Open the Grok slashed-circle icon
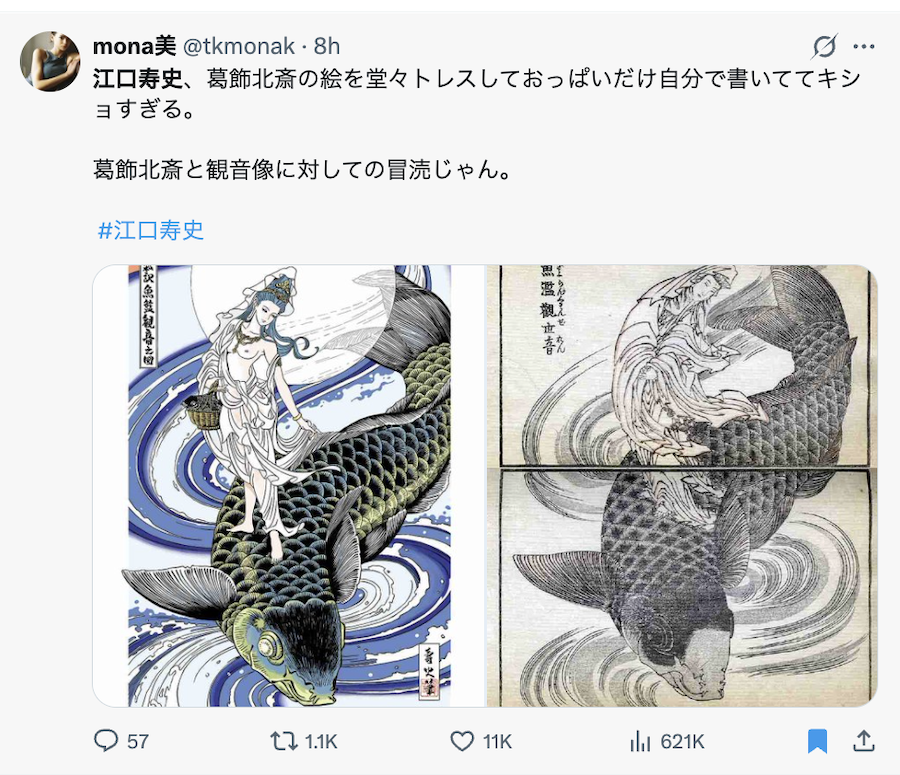Screen dimensions: 900x775 (x=824, y=46)
